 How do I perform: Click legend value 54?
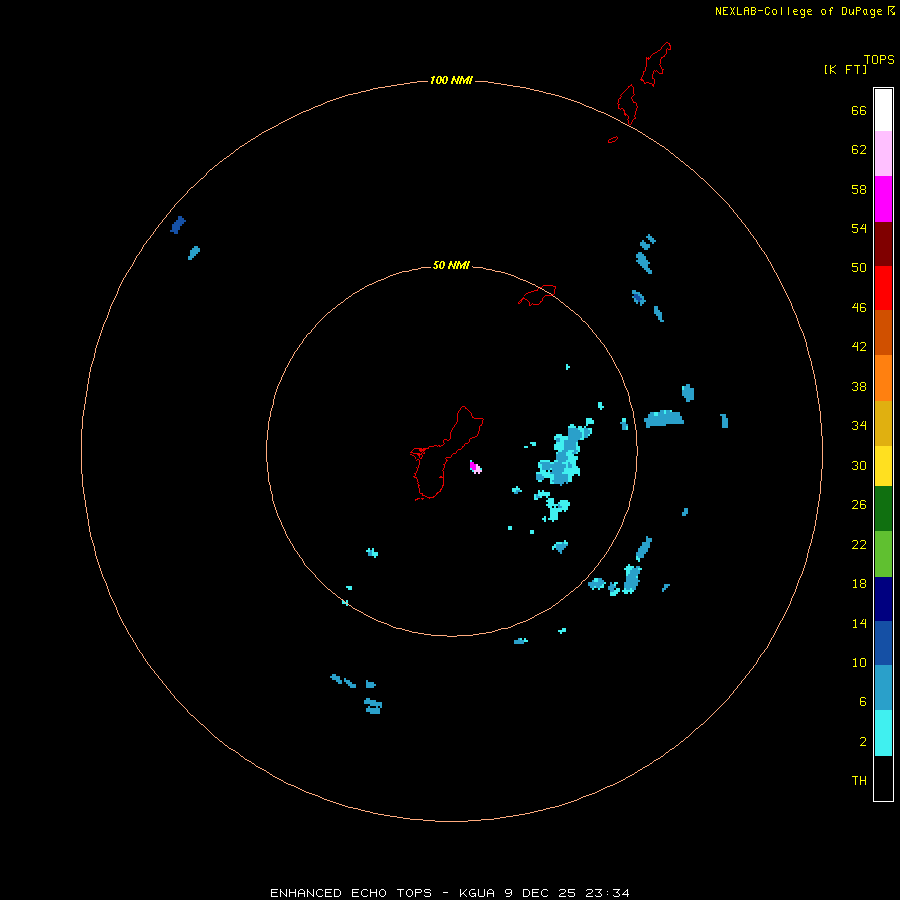click(859, 228)
